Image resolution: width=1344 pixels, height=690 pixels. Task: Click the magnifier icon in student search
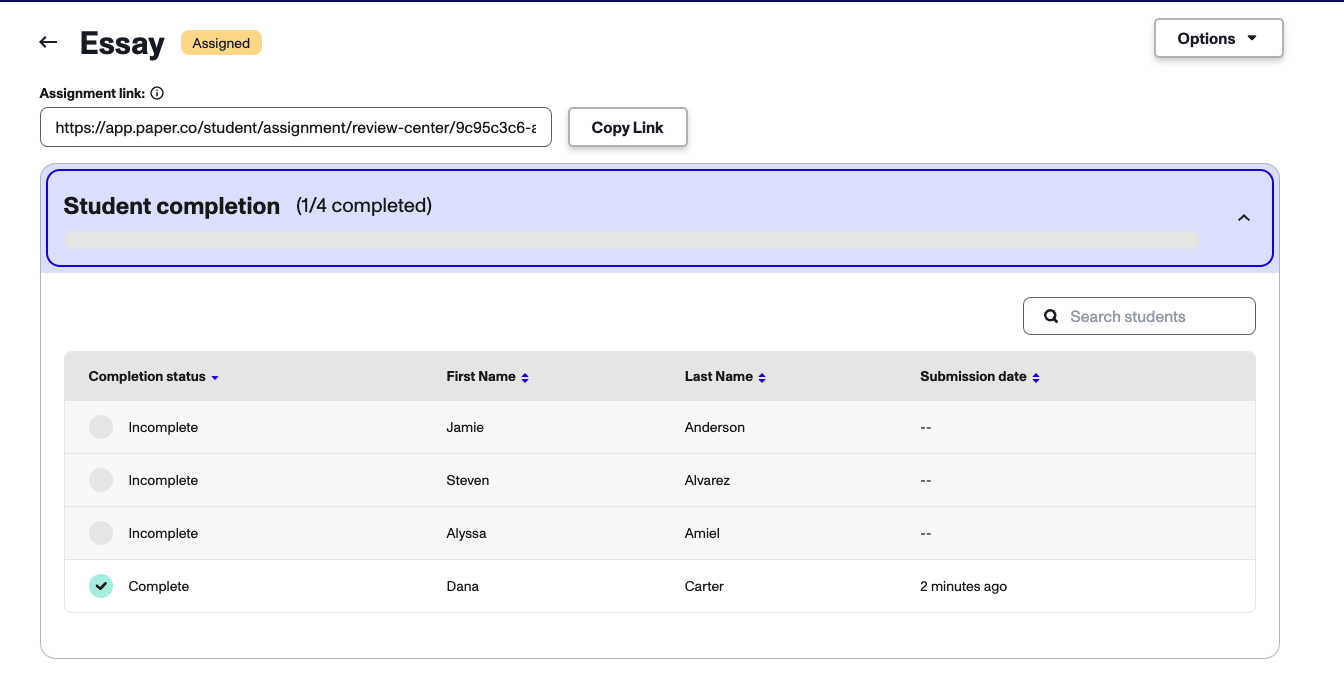coord(1051,316)
